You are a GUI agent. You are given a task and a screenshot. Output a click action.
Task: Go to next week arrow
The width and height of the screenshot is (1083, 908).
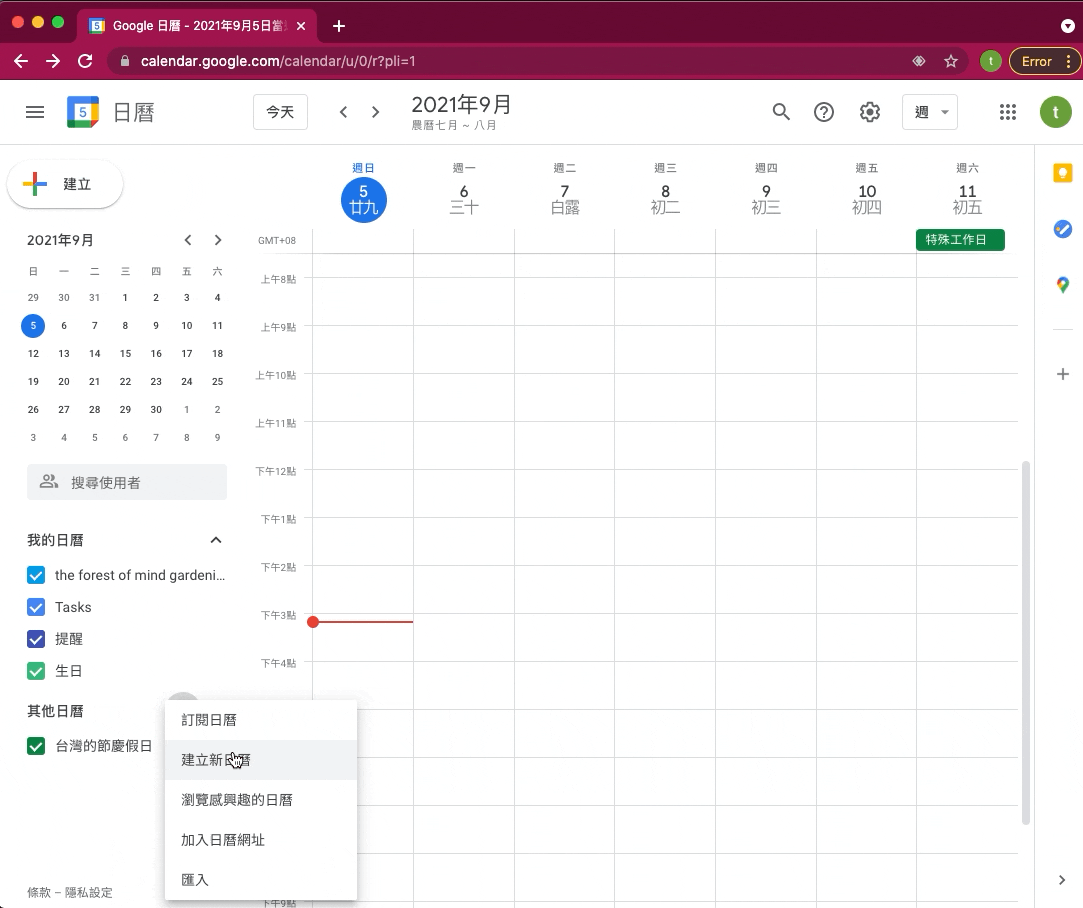coord(376,112)
